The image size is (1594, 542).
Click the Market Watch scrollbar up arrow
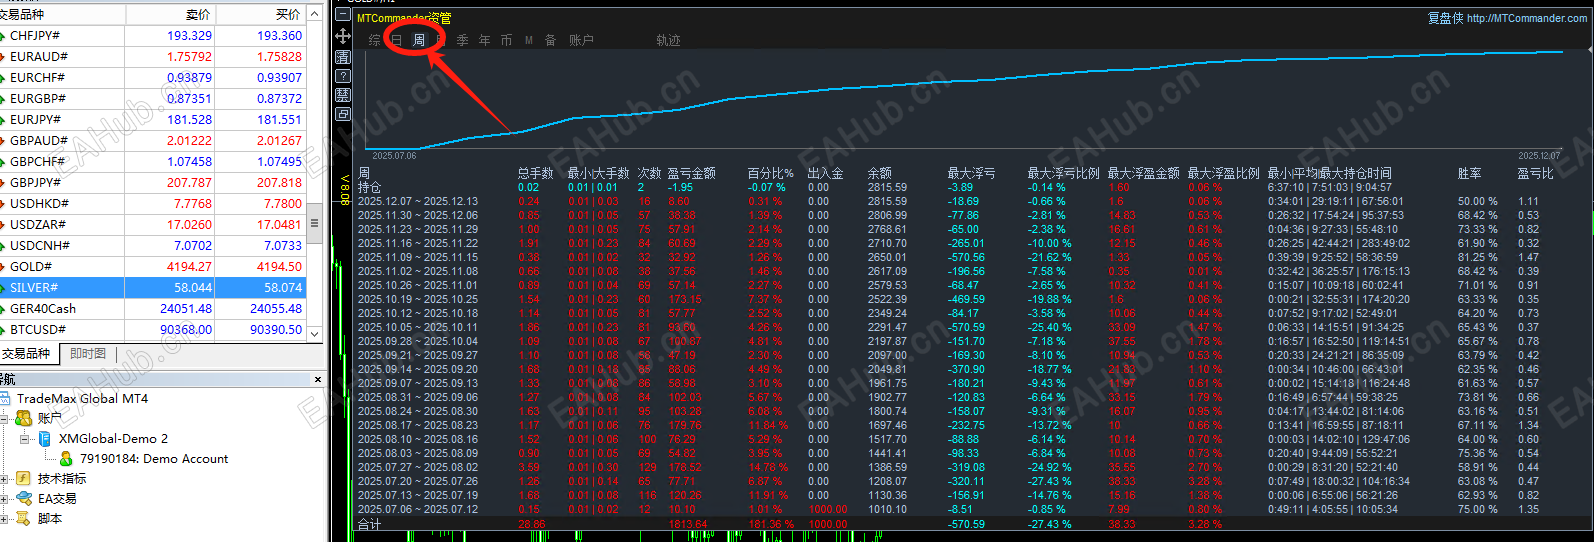coord(315,14)
